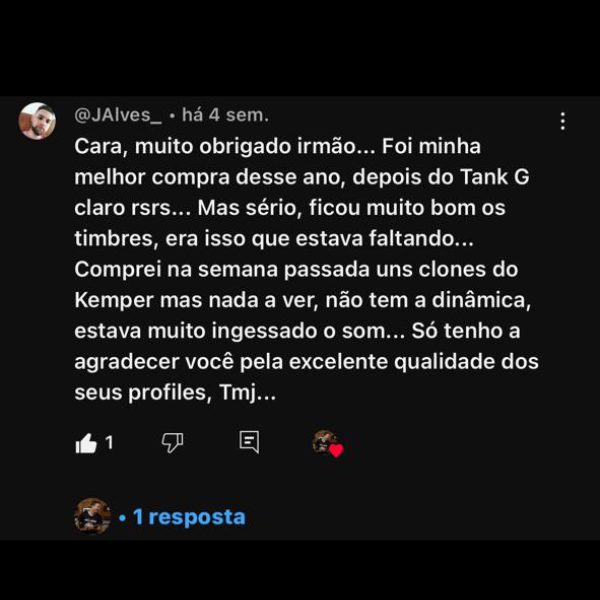The height and width of the screenshot is (600, 600).
Task: Click the word 'timbres' in the comment
Action: click(x=116, y=239)
